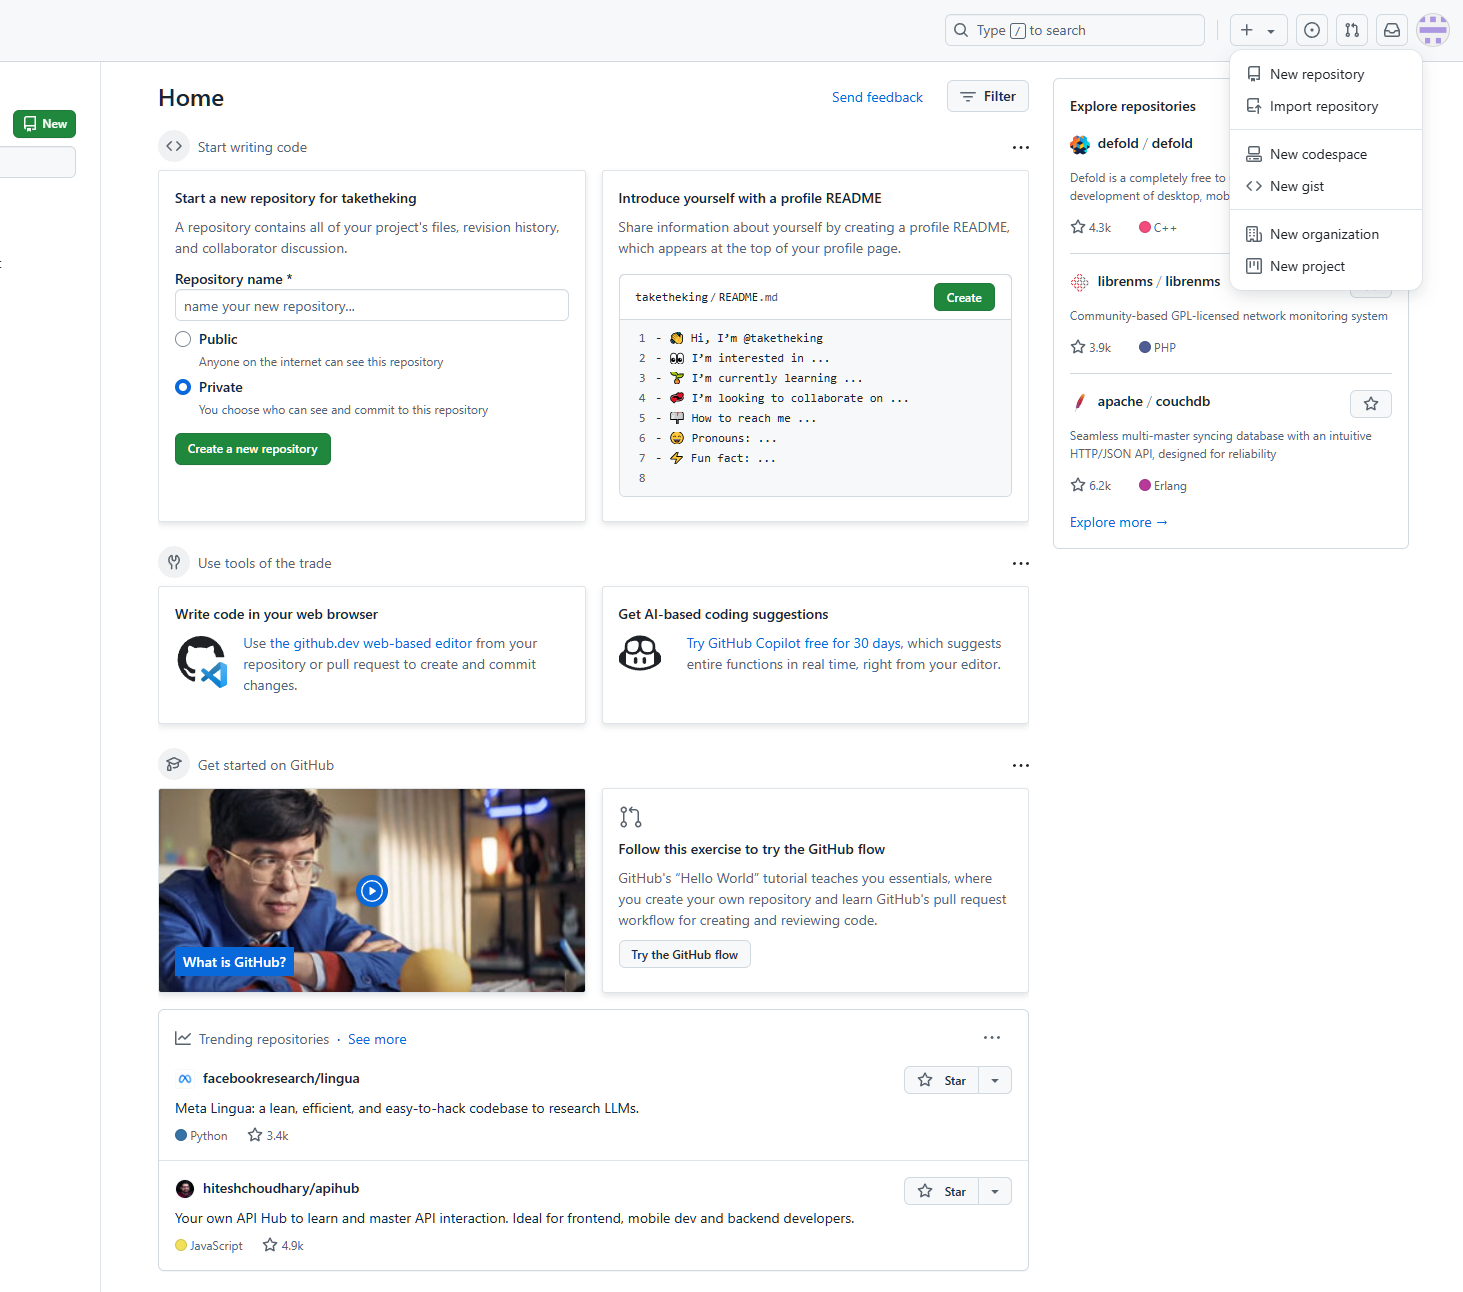Click the green New button in sidebar
The image size is (1463, 1292).
(x=45, y=124)
